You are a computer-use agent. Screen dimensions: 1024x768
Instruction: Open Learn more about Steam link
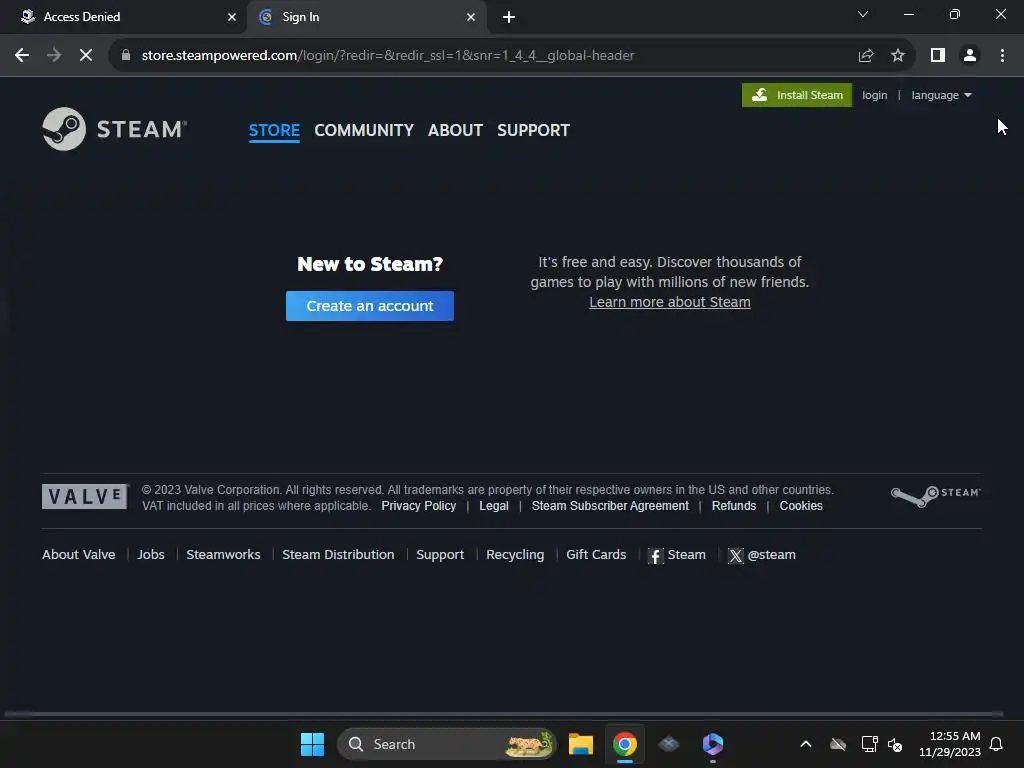point(669,302)
